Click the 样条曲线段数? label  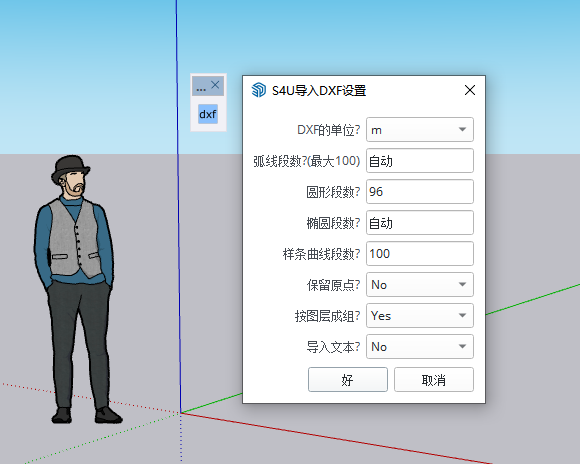point(321,254)
